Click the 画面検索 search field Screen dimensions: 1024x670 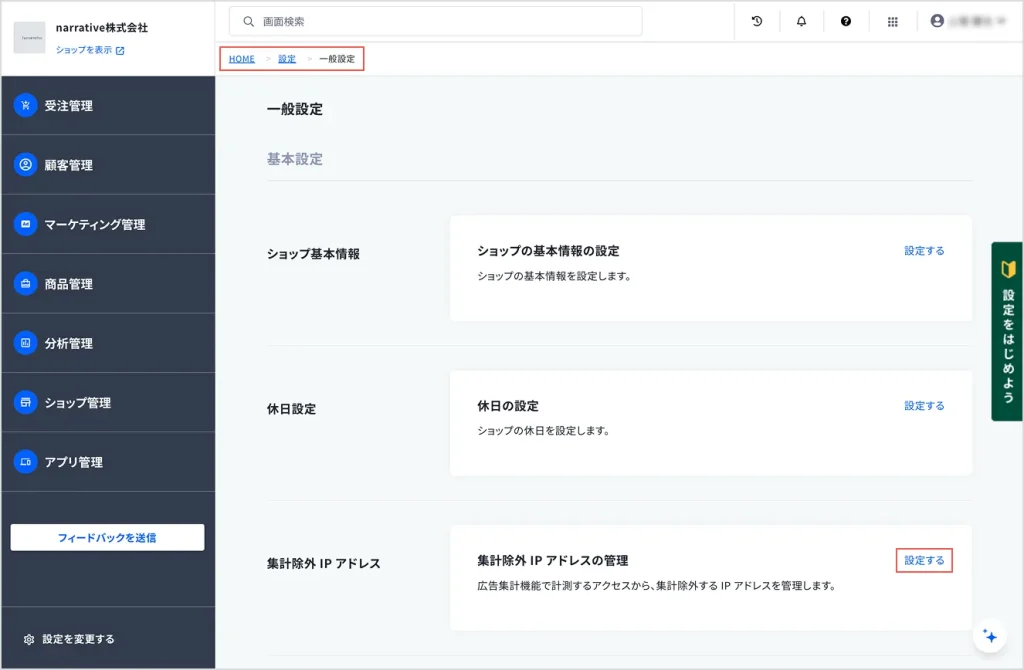click(440, 21)
